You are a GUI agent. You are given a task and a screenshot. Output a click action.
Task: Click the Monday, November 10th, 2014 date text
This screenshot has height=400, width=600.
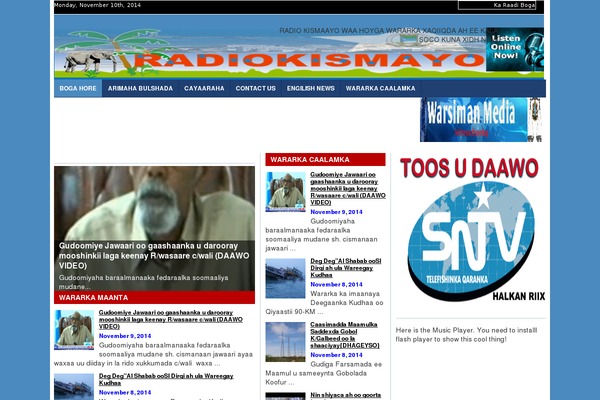97,5
